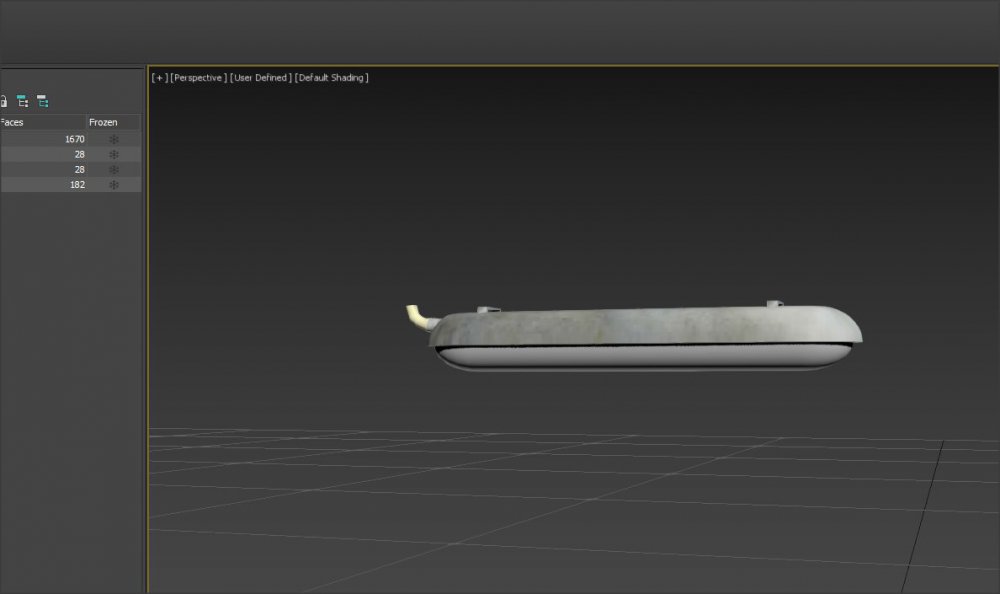Select the row with 182 faces

[42, 185]
